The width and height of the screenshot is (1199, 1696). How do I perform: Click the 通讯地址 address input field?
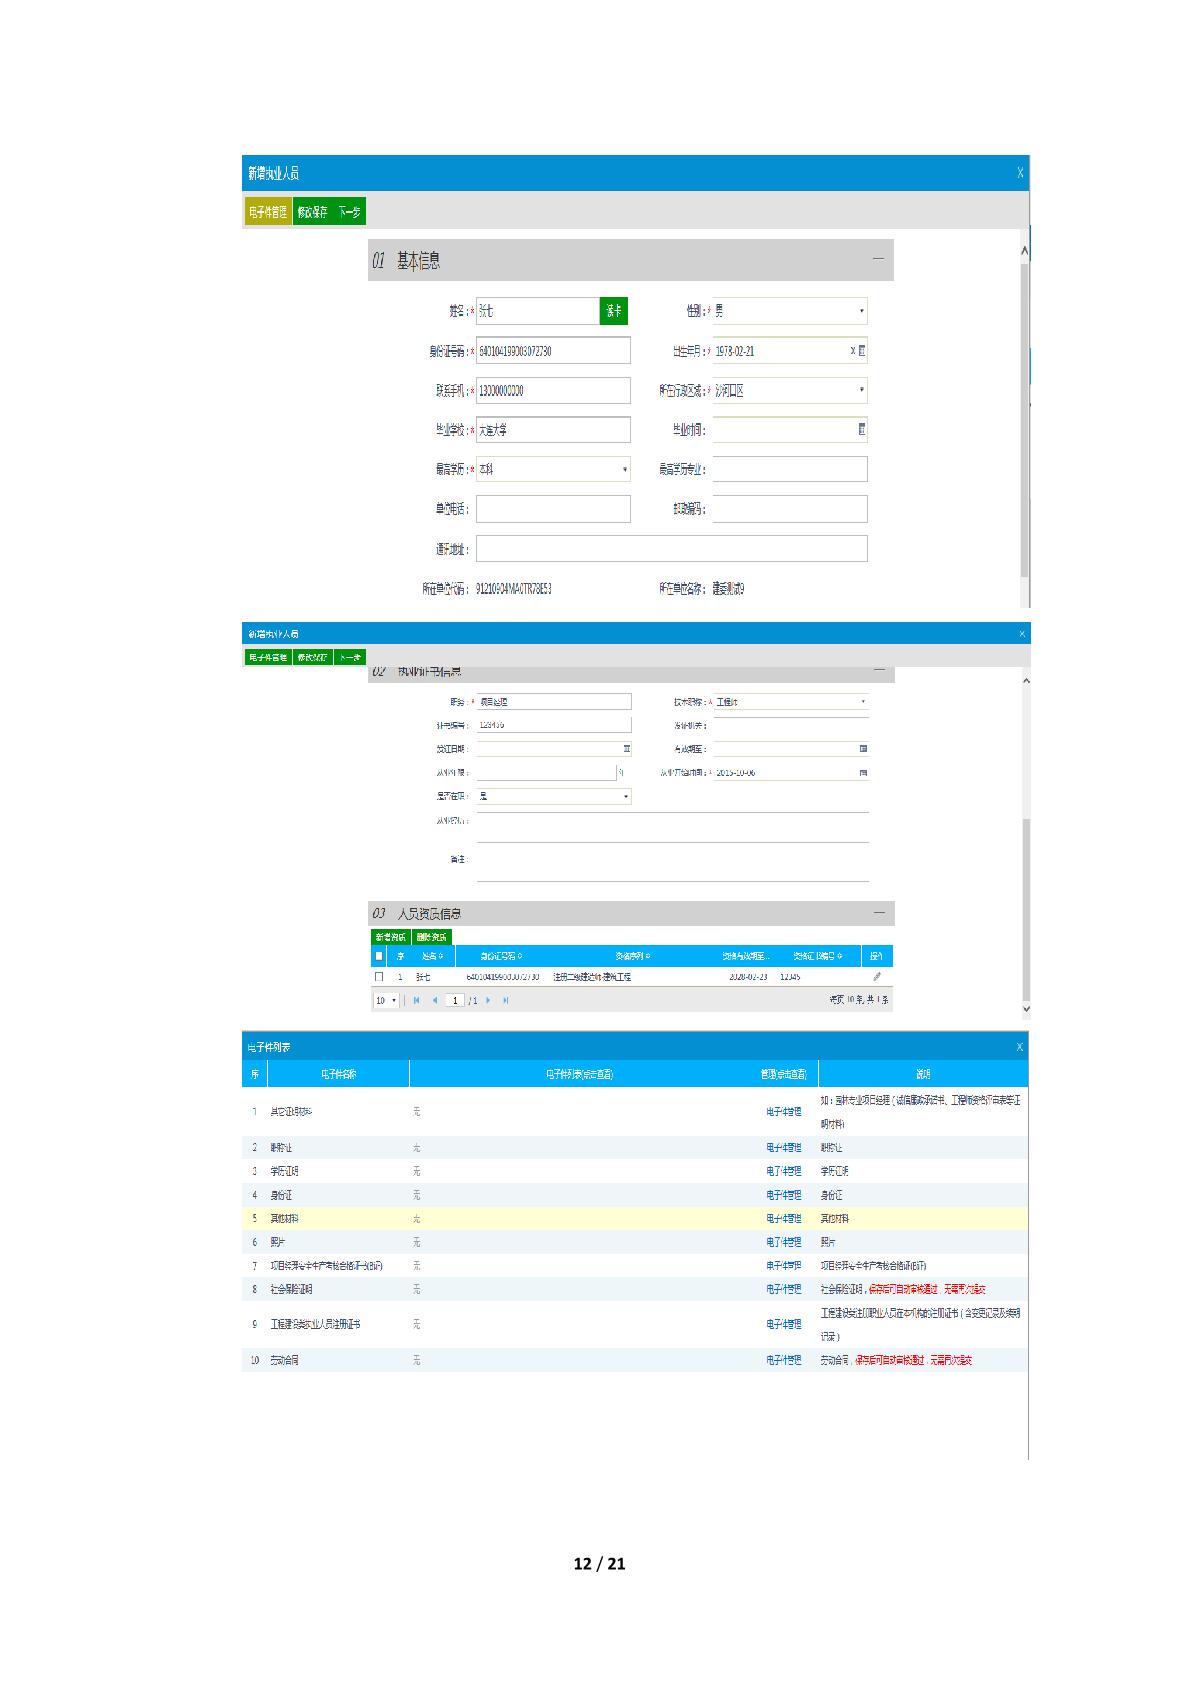click(x=671, y=548)
